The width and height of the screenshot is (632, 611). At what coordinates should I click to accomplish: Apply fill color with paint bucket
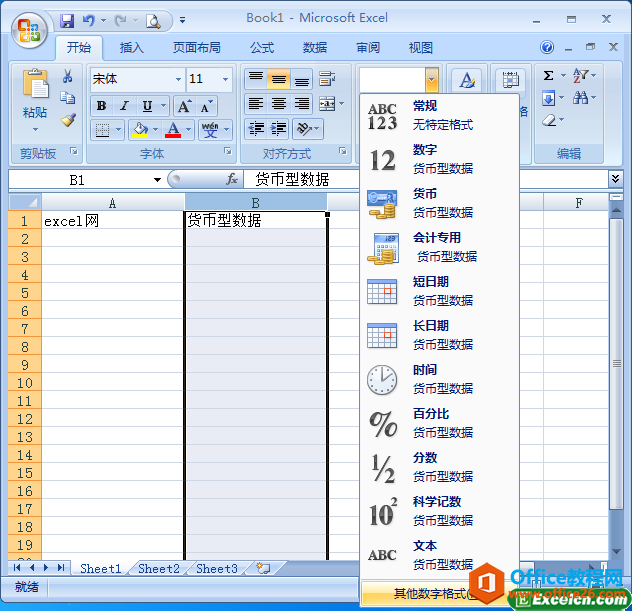tap(140, 130)
